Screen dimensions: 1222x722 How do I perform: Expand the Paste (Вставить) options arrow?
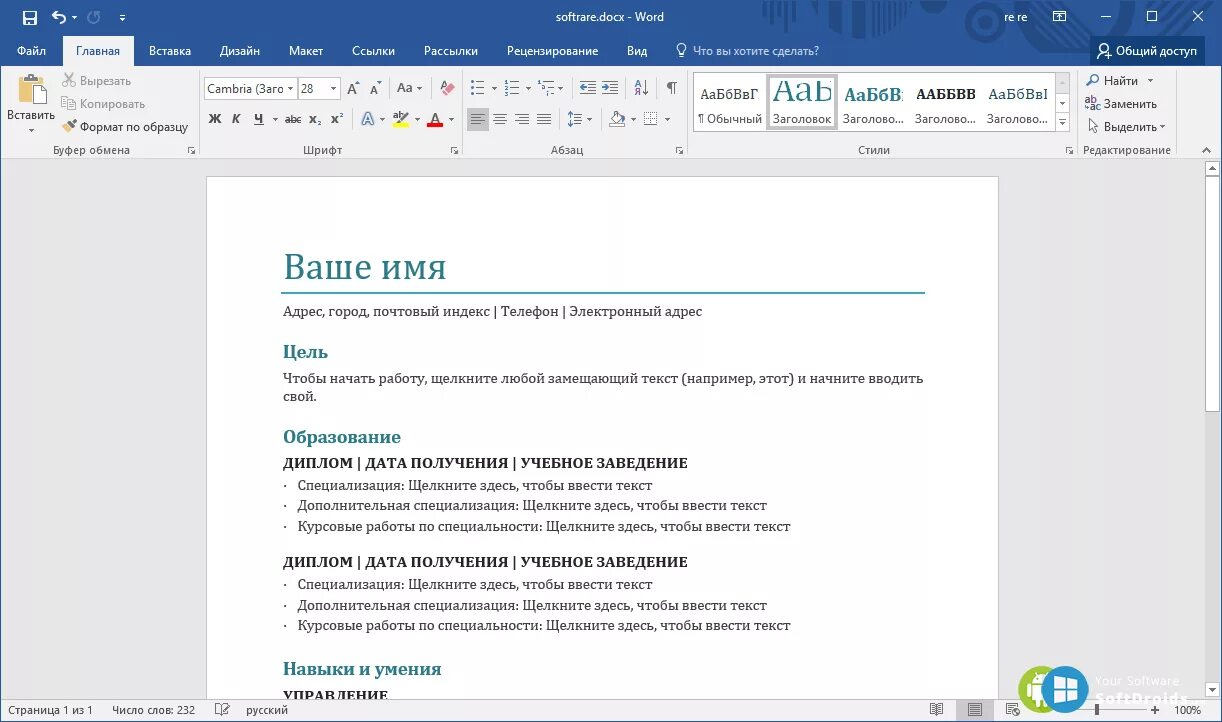tap(31, 128)
